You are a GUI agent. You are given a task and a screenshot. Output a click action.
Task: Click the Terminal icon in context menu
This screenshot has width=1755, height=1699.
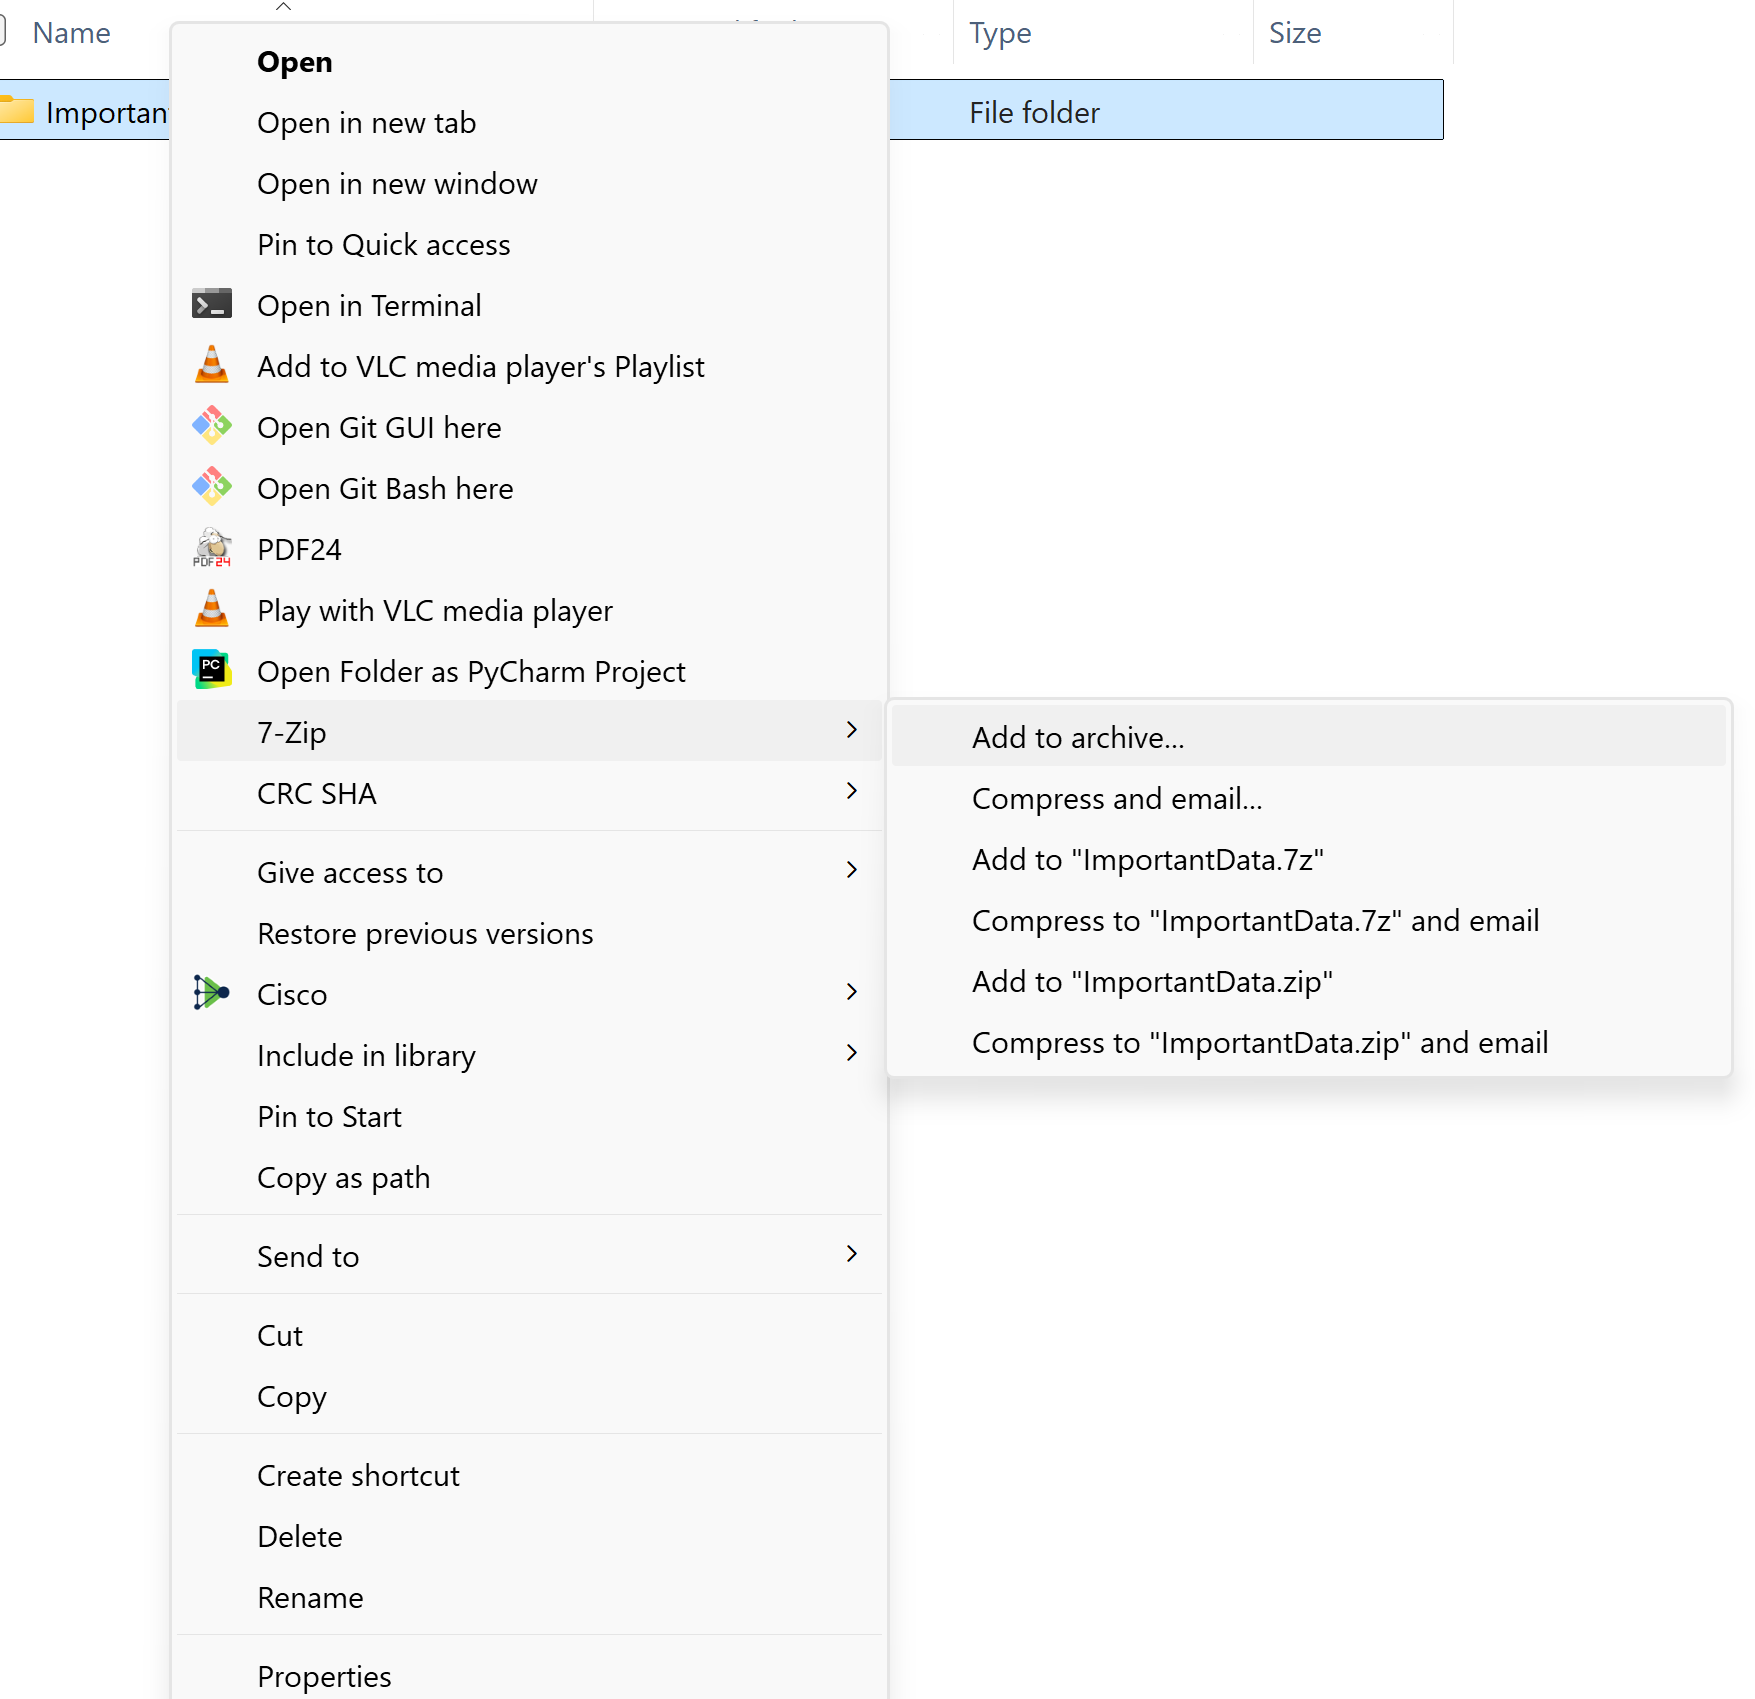click(211, 305)
